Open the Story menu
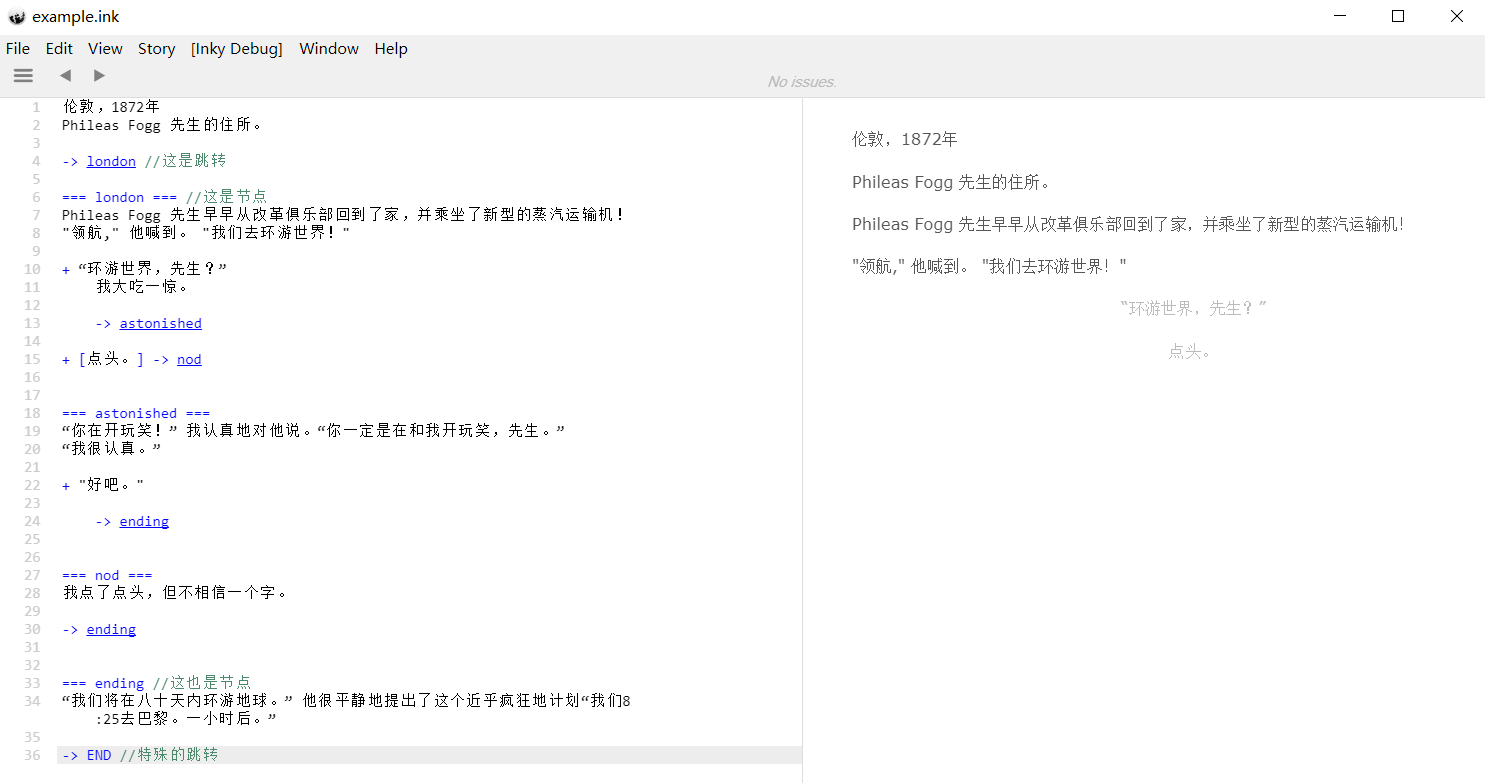This screenshot has height=783, width=1485. click(156, 48)
